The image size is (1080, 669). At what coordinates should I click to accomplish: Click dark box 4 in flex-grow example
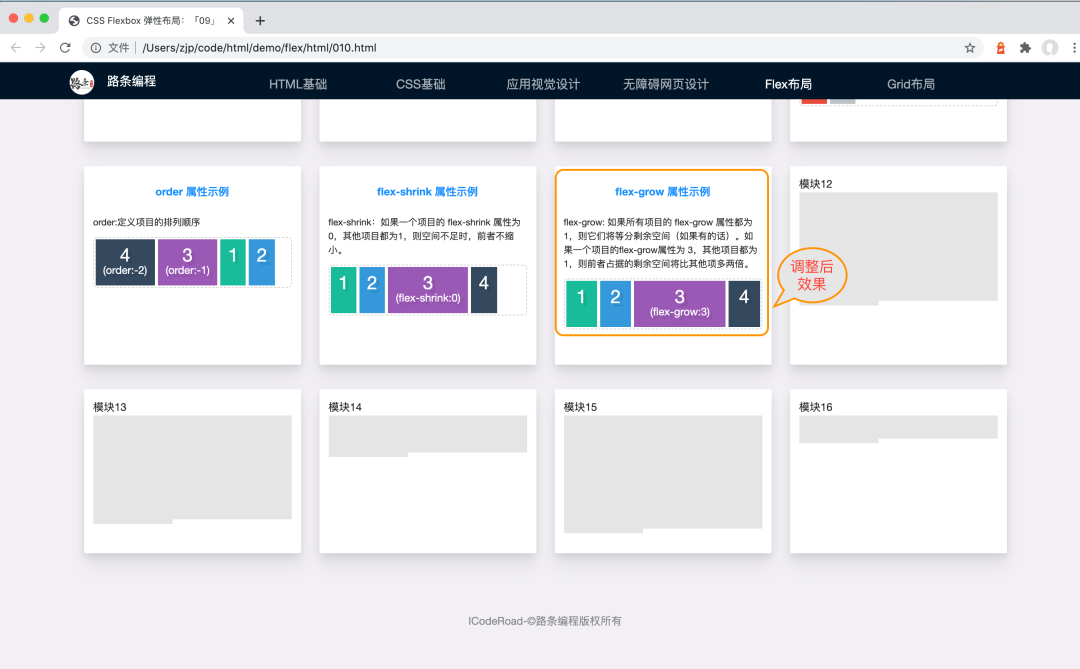point(744,303)
